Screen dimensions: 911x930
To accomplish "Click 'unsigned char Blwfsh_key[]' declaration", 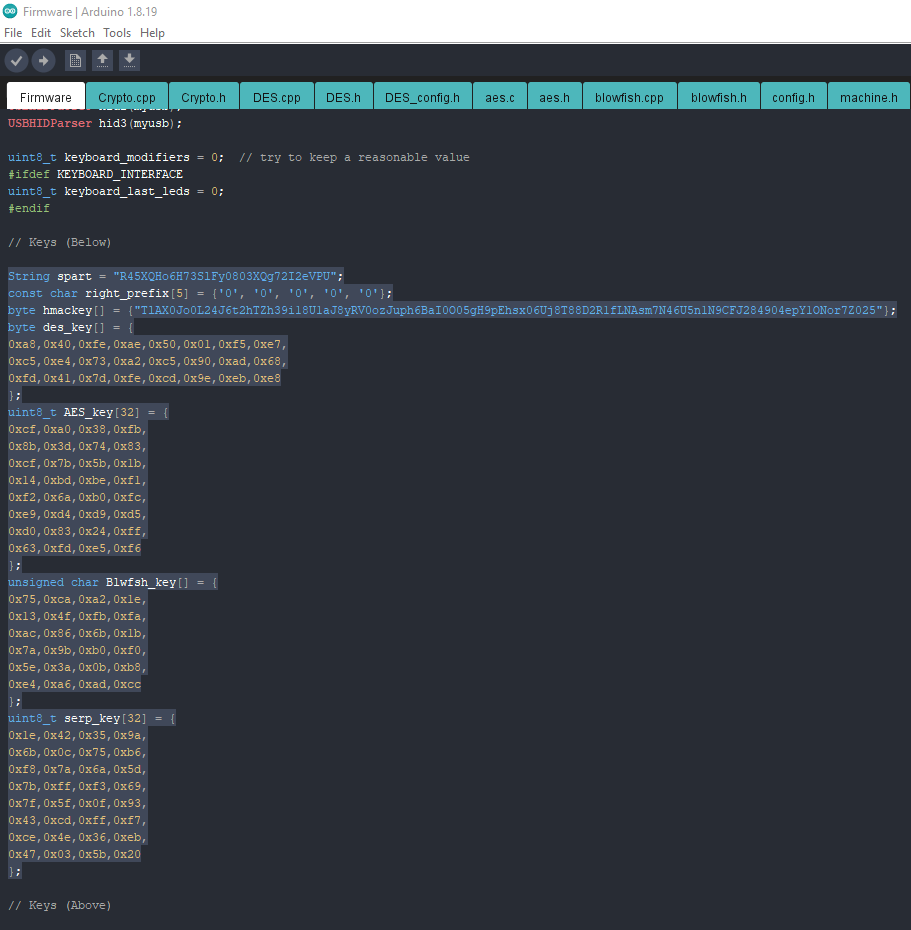I will [x=113, y=582].
